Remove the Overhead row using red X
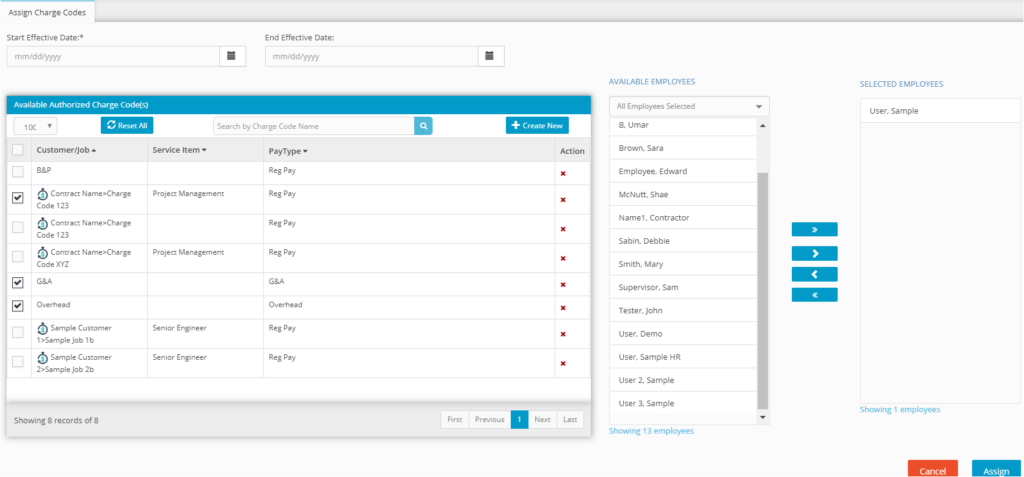1024x477 pixels. pos(563,307)
